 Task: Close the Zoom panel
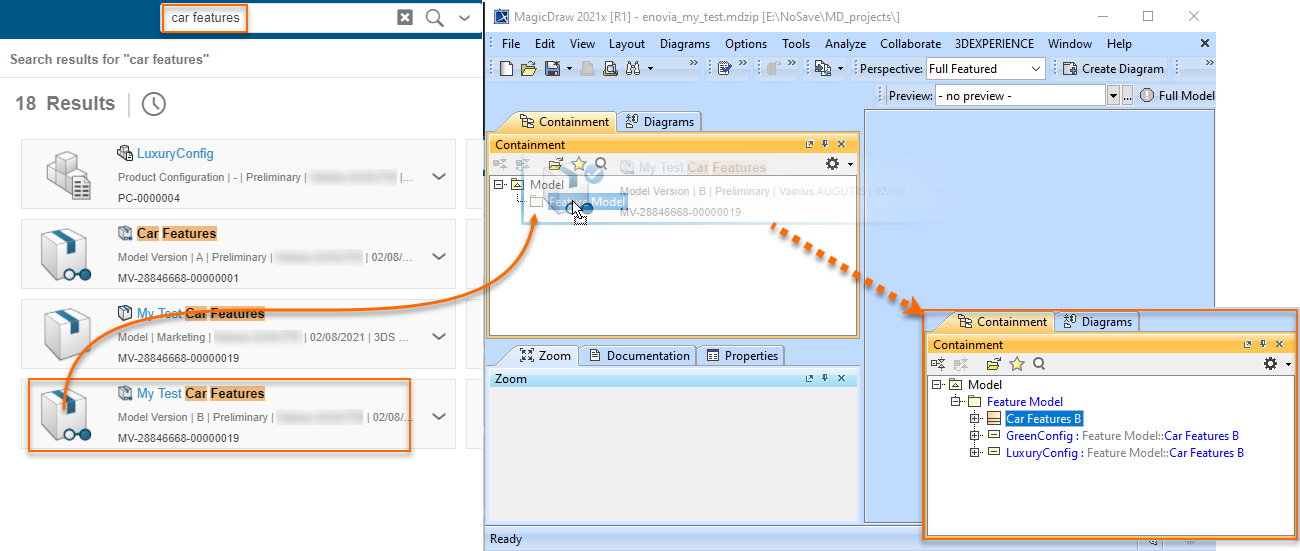coord(841,378)
